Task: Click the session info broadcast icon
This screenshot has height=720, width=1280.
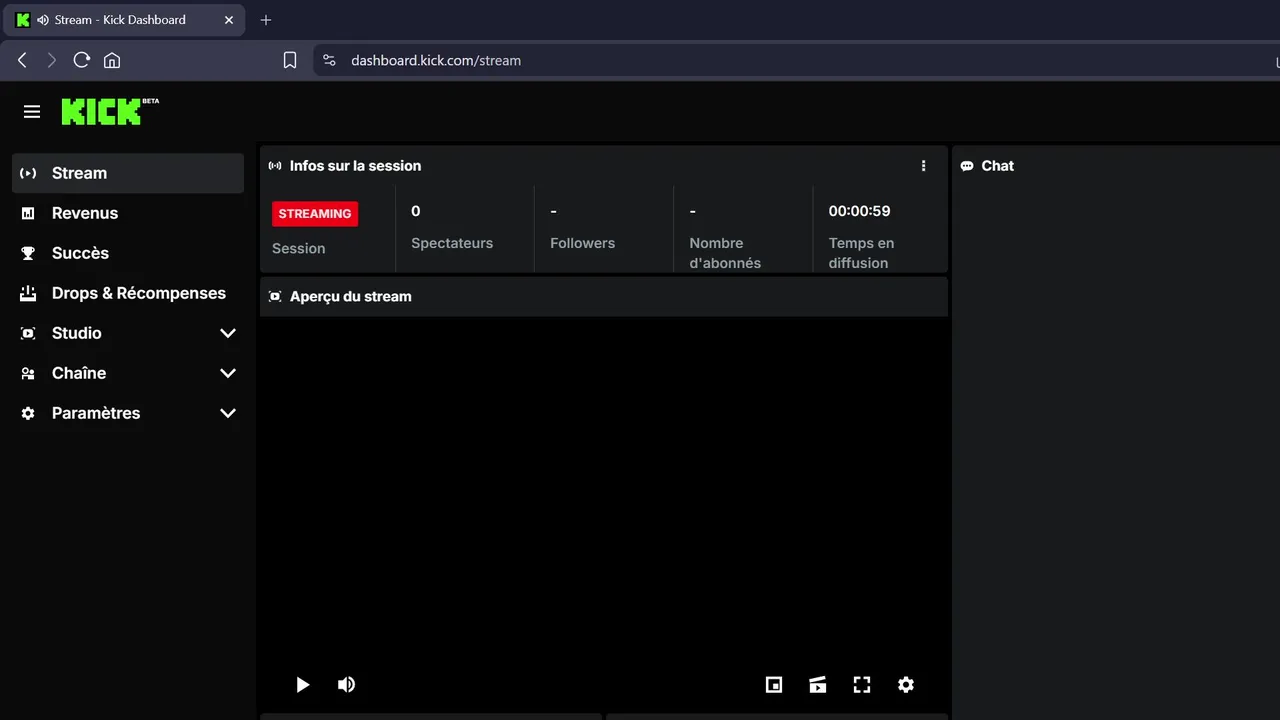Action: [x=275, y=166]
